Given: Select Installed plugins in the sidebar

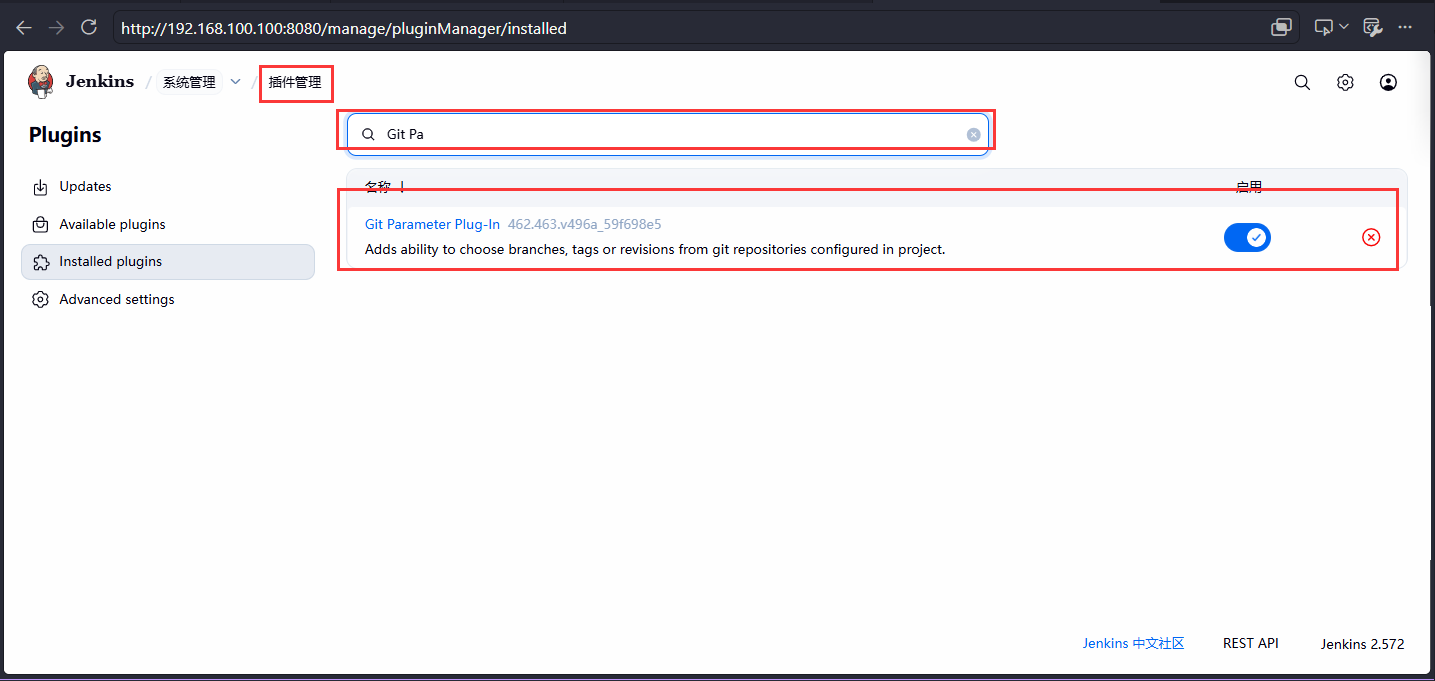Looking at the screenshot, I should [x=168, y=262].
